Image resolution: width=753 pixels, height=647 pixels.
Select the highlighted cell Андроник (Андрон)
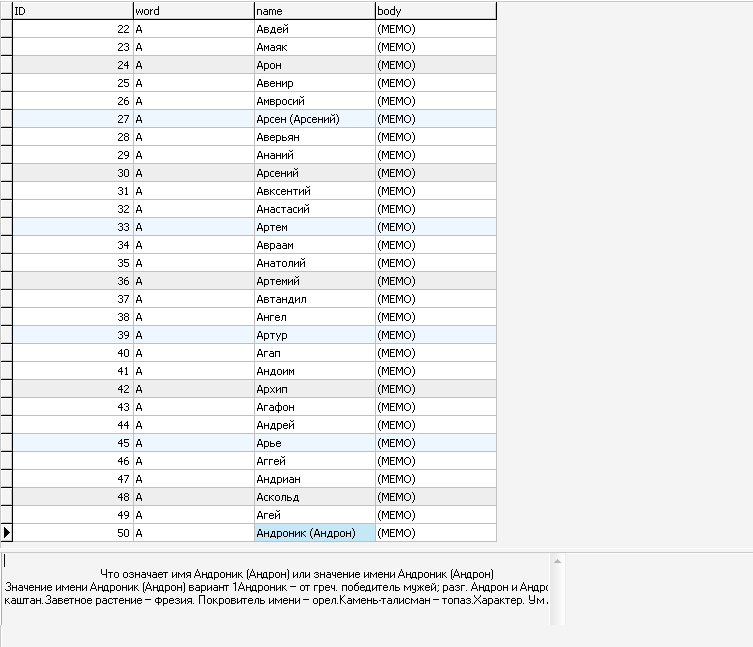tap(314, 533)
